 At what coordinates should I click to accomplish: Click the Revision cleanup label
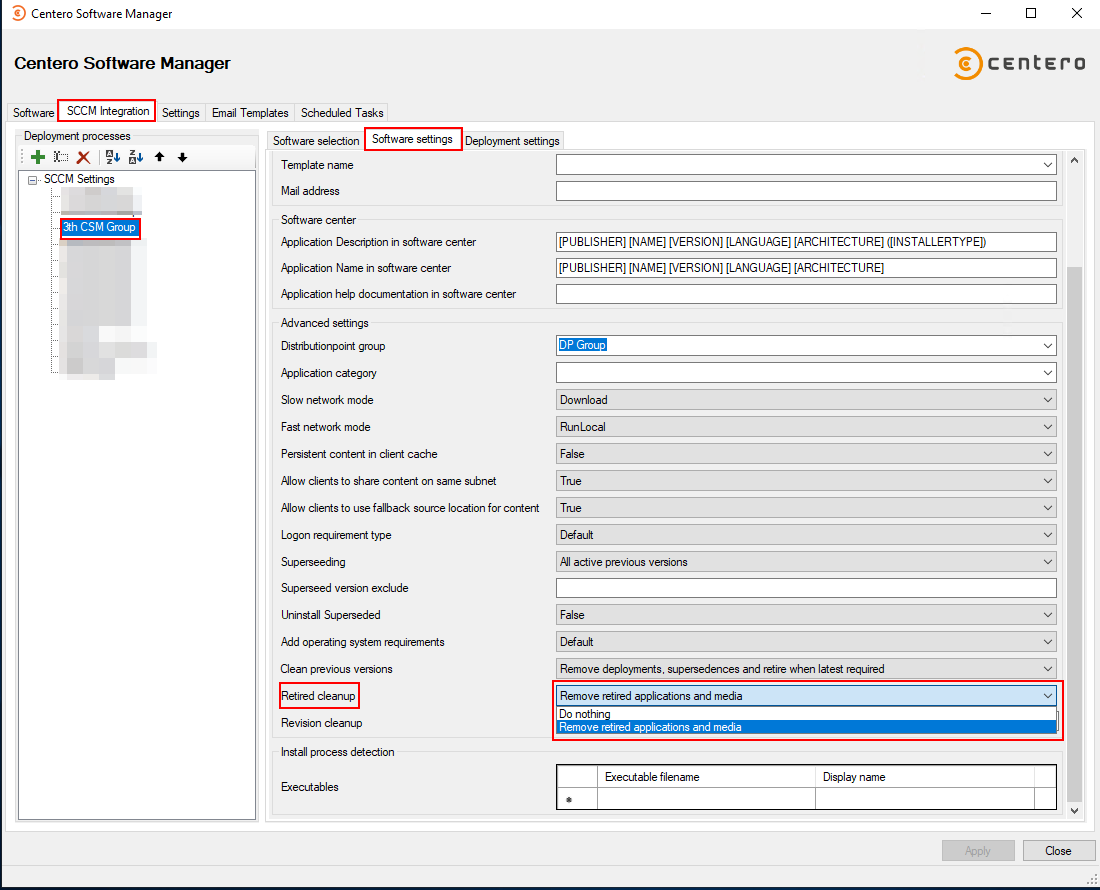(321, 723)
